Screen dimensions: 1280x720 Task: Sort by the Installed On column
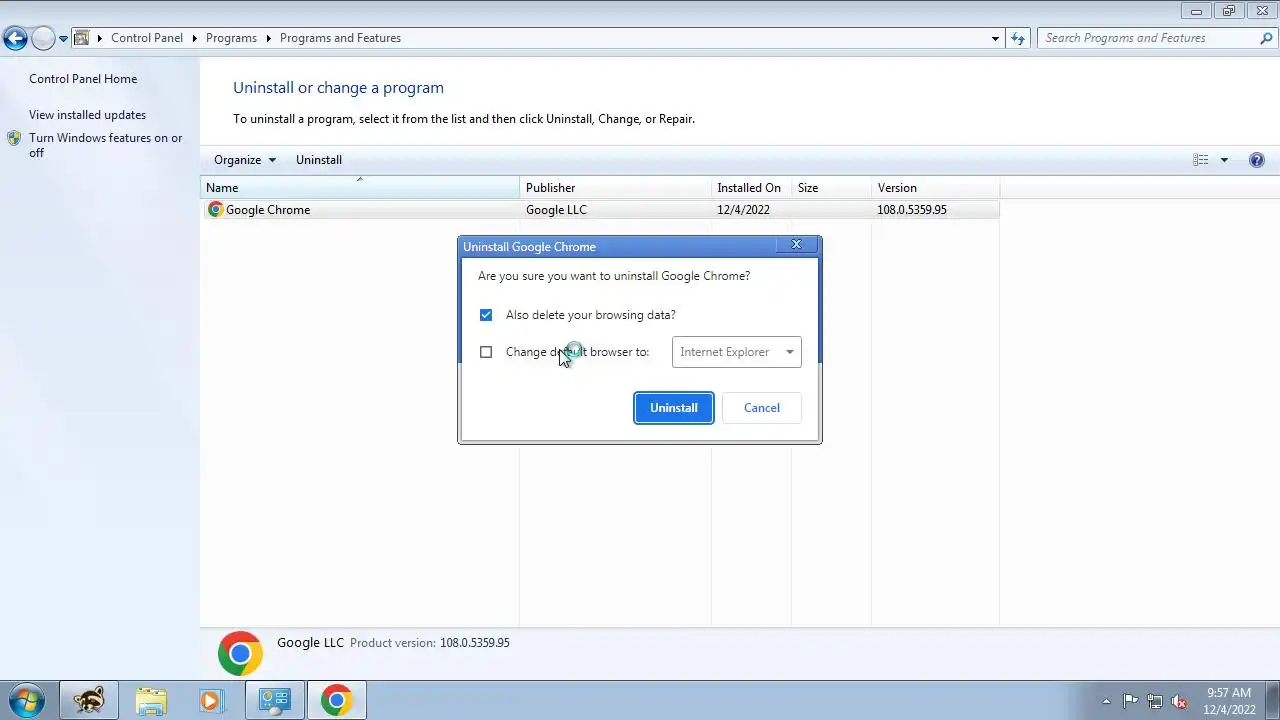click(x=751, y=188)
